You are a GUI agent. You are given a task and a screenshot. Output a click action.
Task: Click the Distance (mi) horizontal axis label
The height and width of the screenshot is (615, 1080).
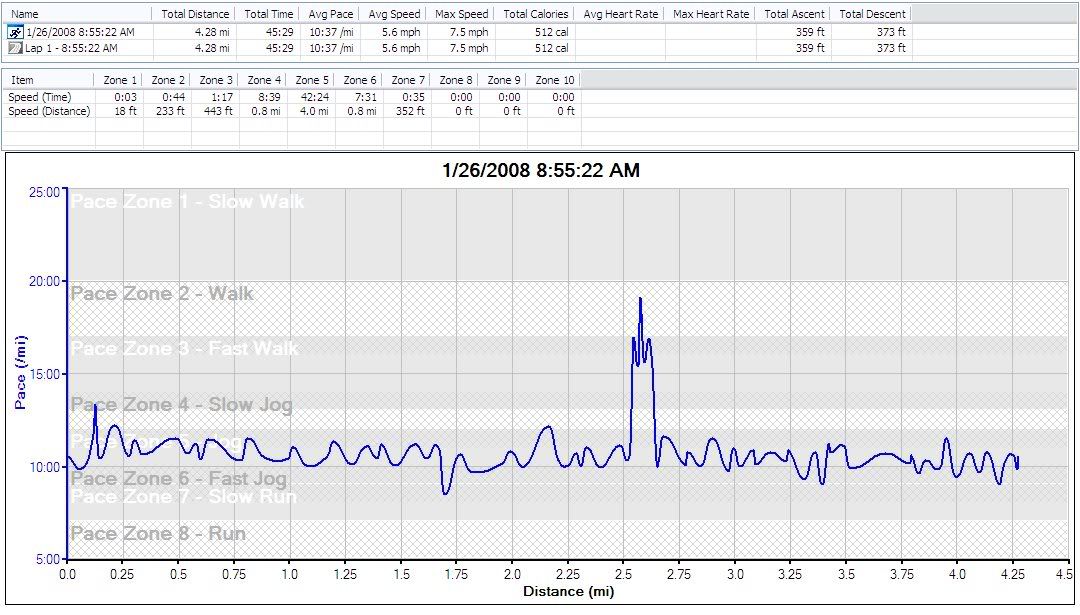(x=568, y=591)
